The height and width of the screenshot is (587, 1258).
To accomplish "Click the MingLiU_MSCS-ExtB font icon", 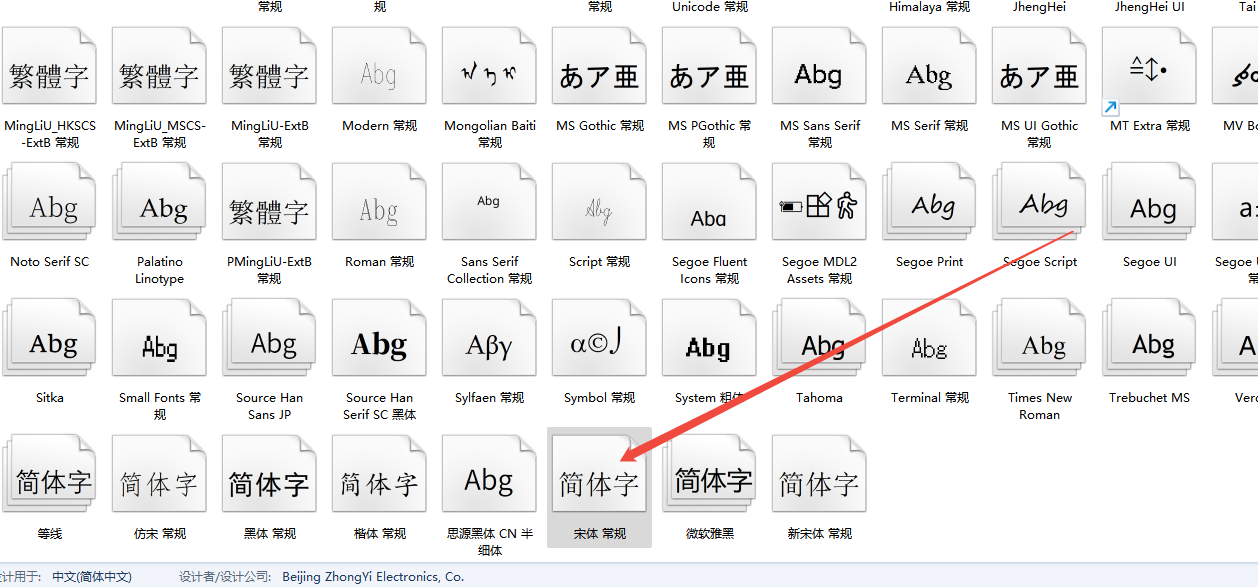I will tap(160, 66).
